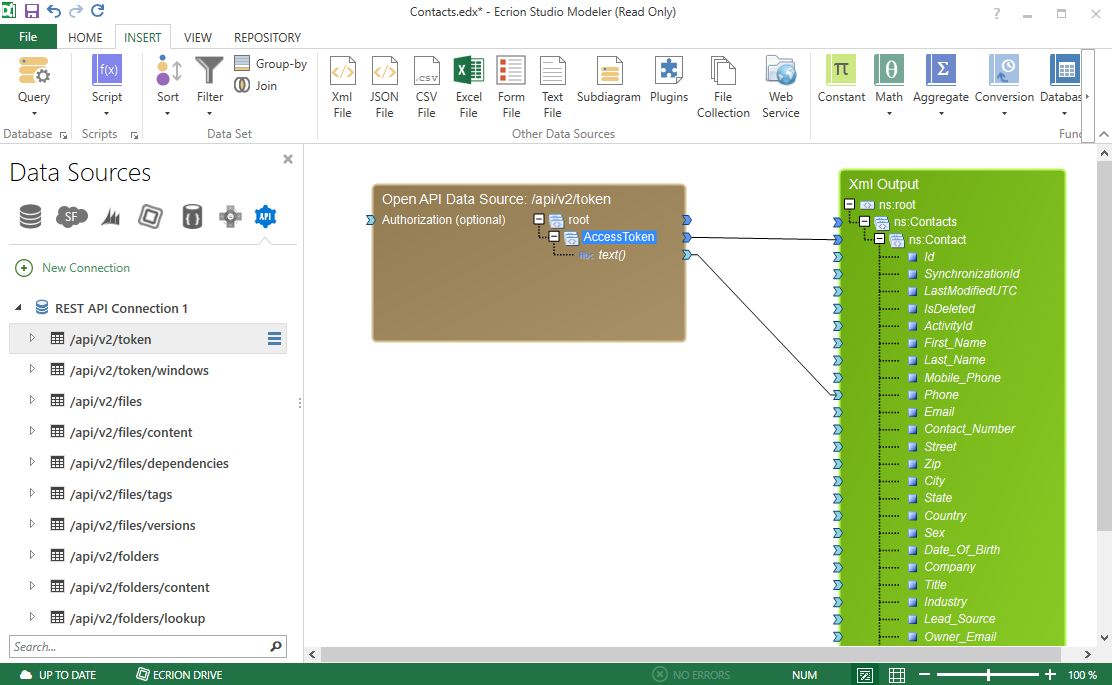Viewport: 1112px width, 685px height.
Task: Click the Group-by option in Data Set group
Action: pos(271,63)
